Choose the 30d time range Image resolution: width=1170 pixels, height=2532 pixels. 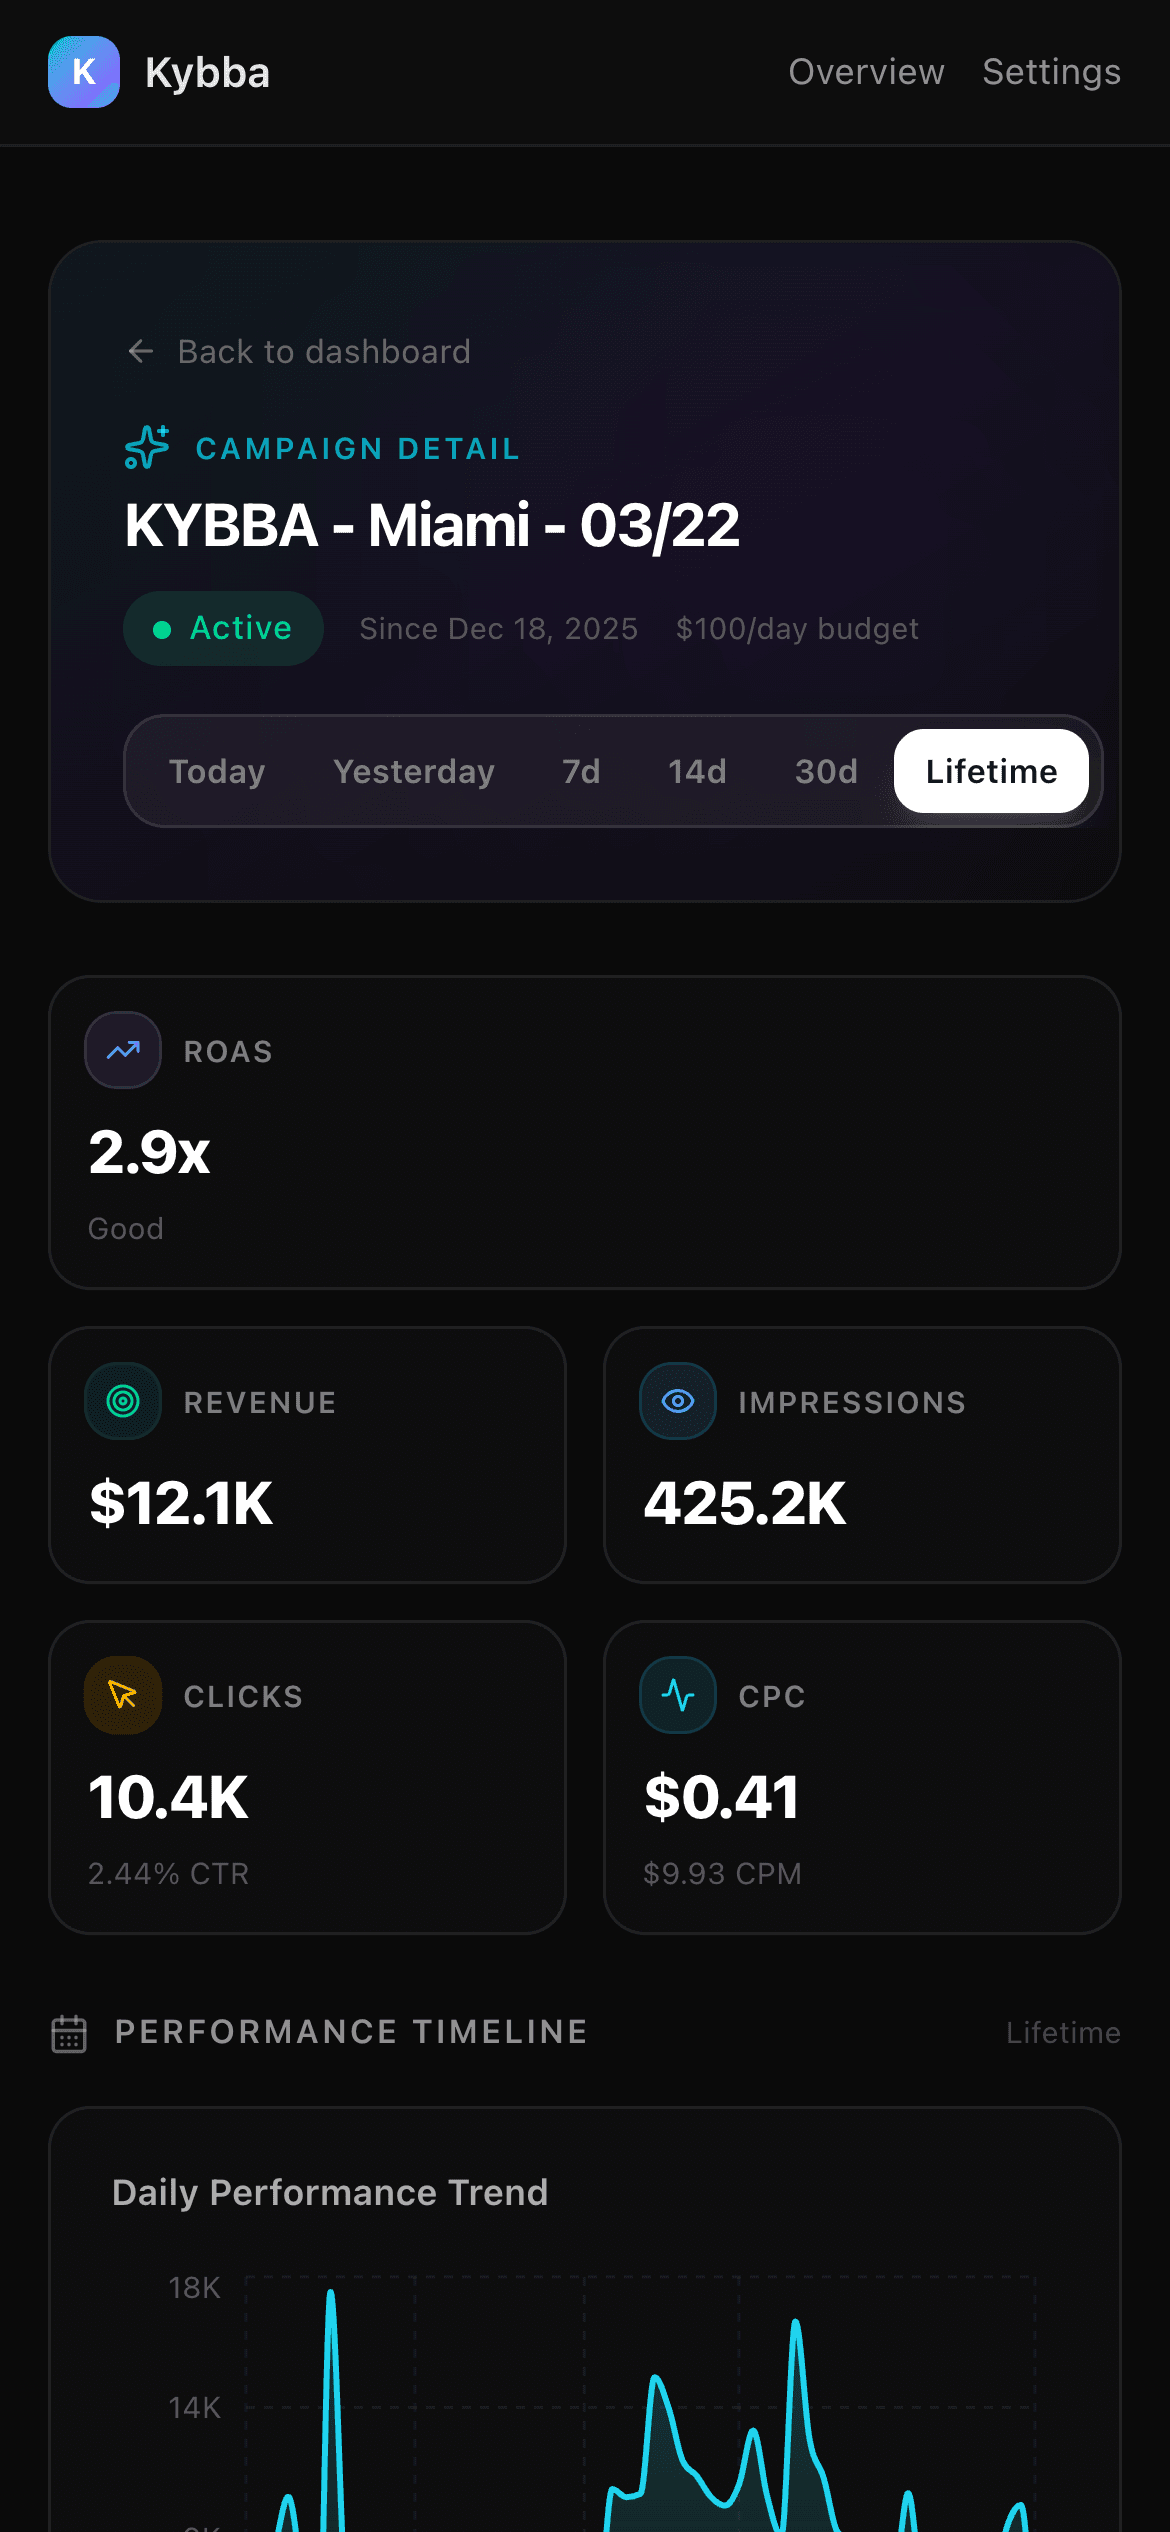826,771
